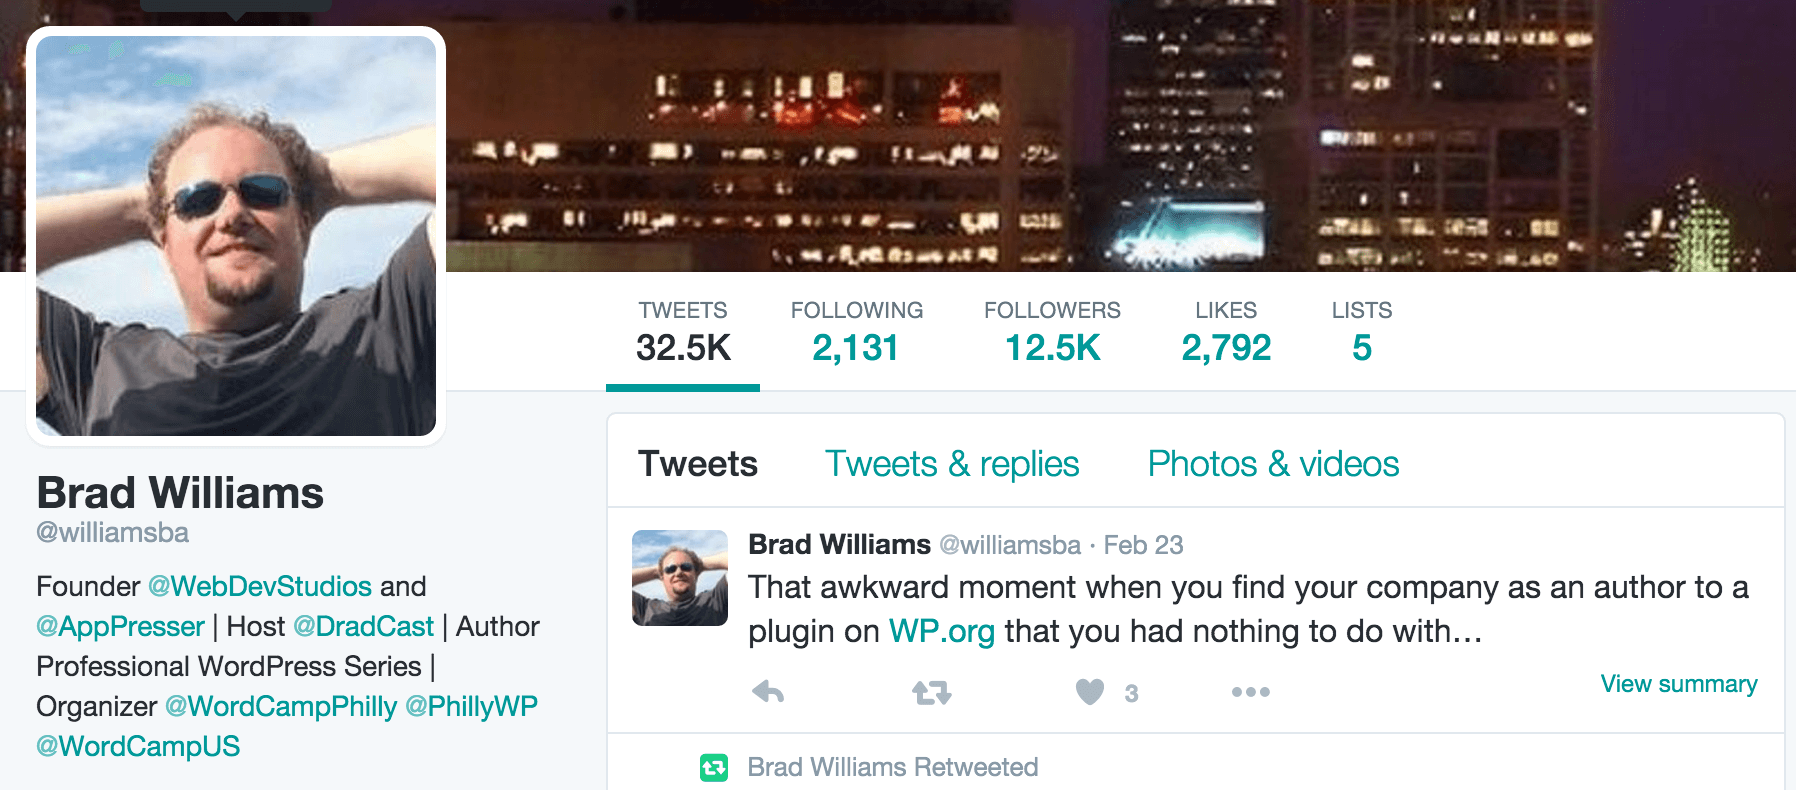Select the retweet icon below the tweet
Screen dimensions: 1796x790
click(x=932, y=691)
